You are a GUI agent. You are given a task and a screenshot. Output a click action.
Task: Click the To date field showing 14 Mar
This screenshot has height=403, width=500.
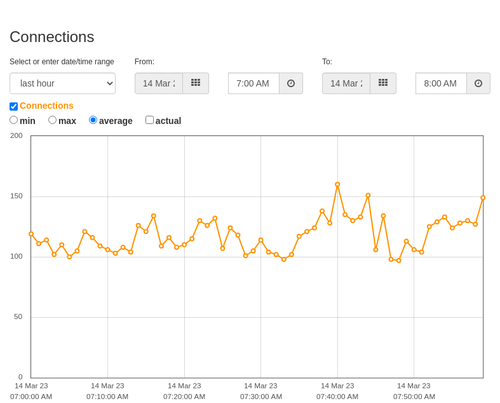346,83
